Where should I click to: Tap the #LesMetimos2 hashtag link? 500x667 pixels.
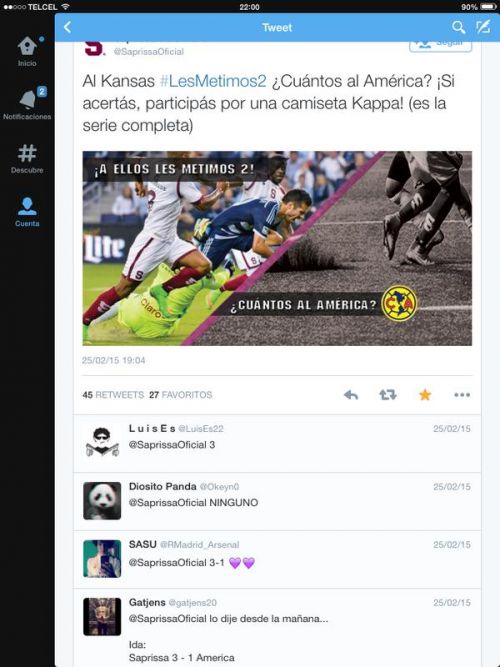(213, 81)
